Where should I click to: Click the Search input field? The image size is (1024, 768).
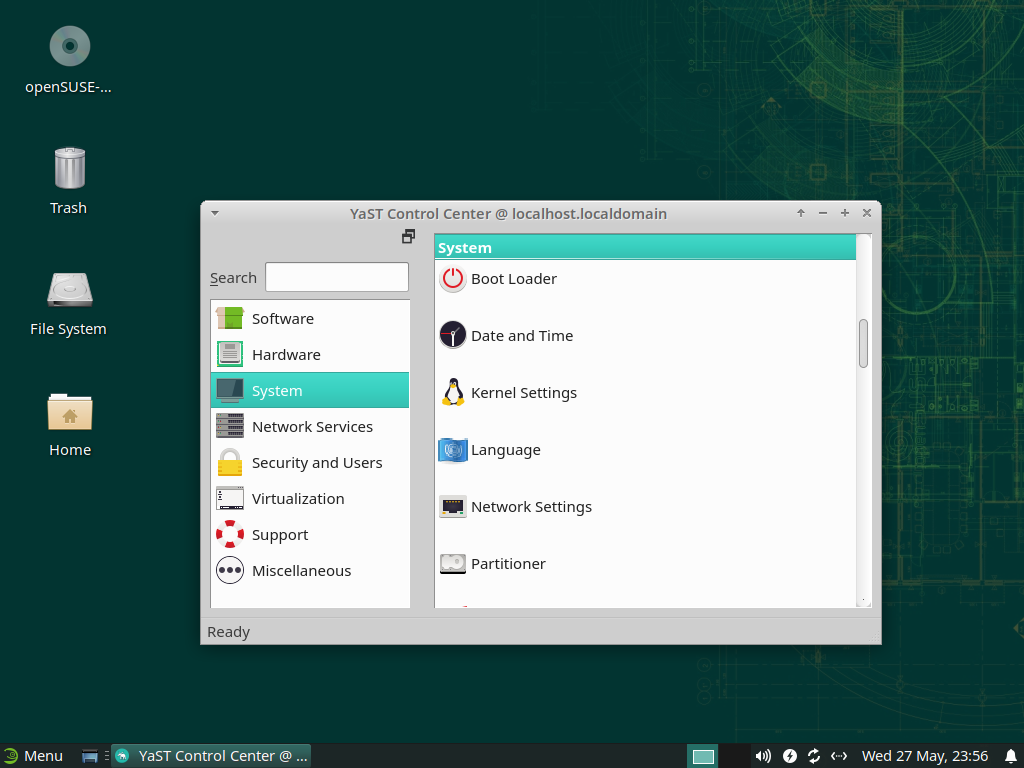[336, 277]
